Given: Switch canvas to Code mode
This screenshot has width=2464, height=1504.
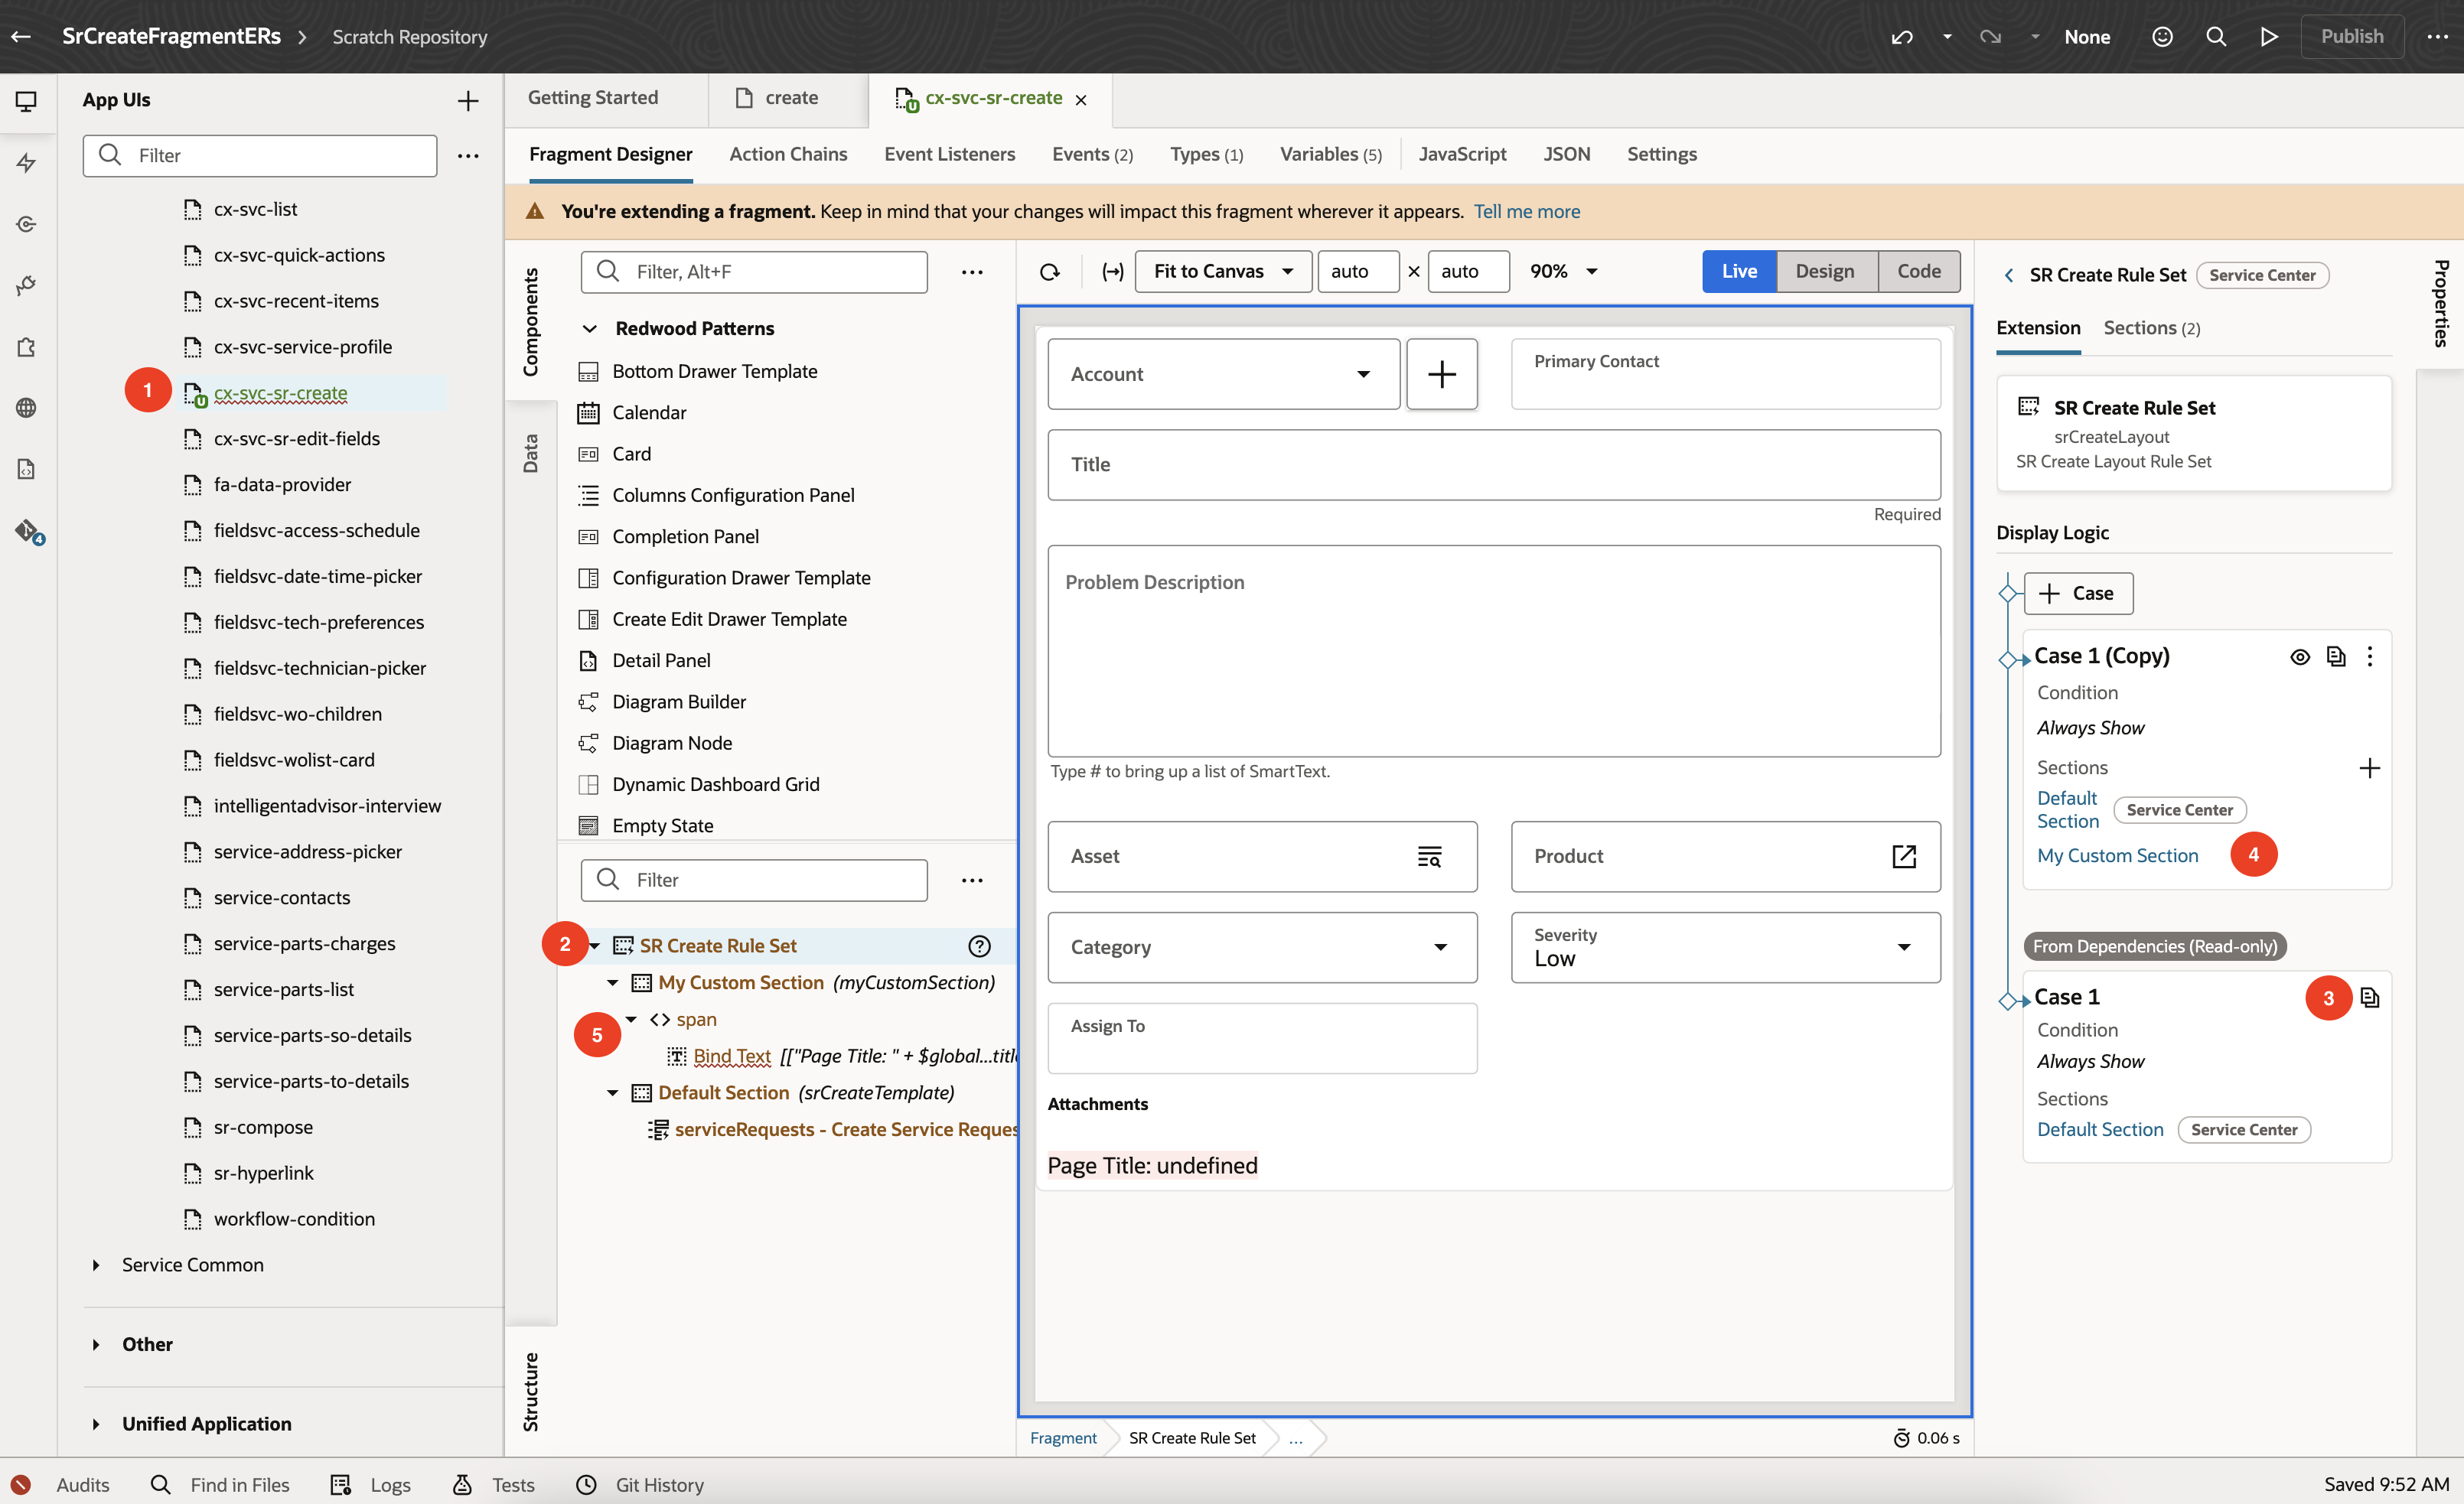Looking at the screenshot, I should (x=1918, y=271).
